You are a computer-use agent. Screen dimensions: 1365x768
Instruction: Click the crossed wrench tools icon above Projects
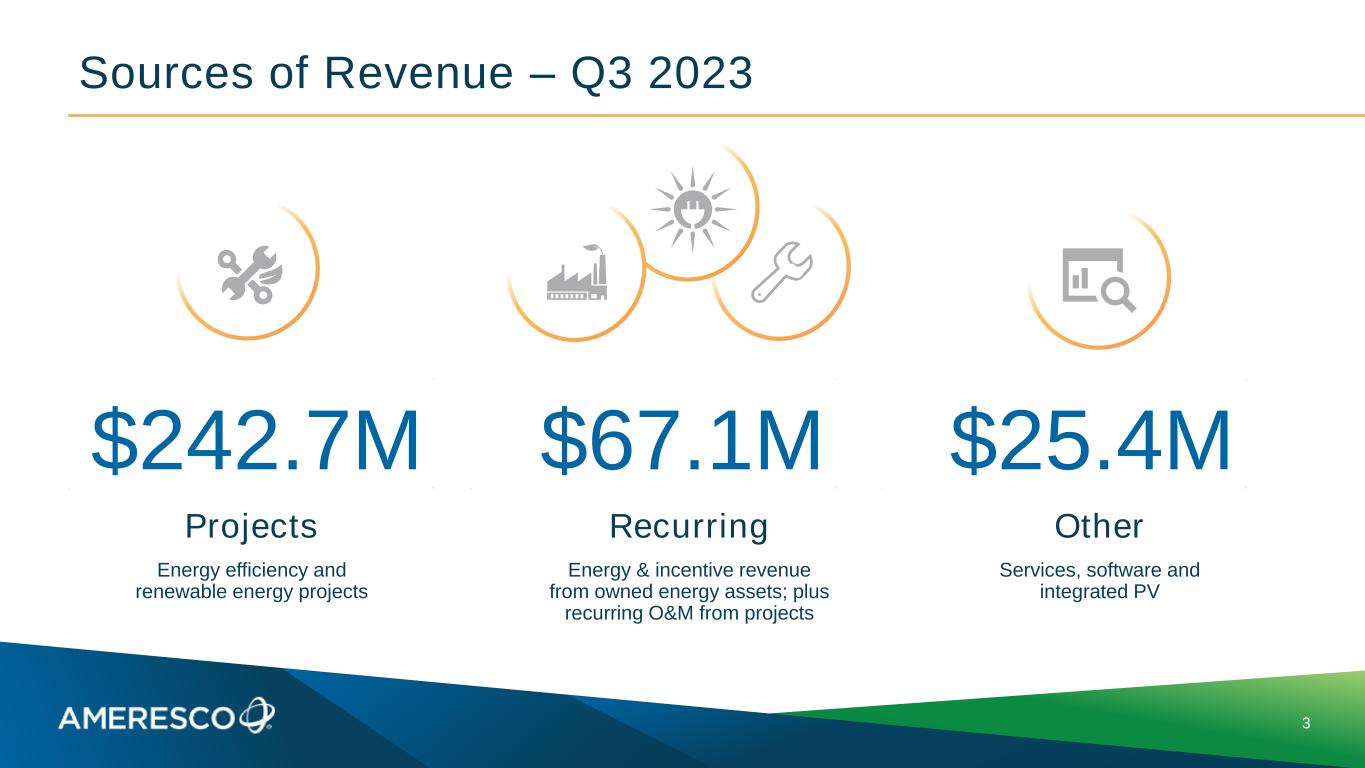pyautogui.click(x=251, y=275)
